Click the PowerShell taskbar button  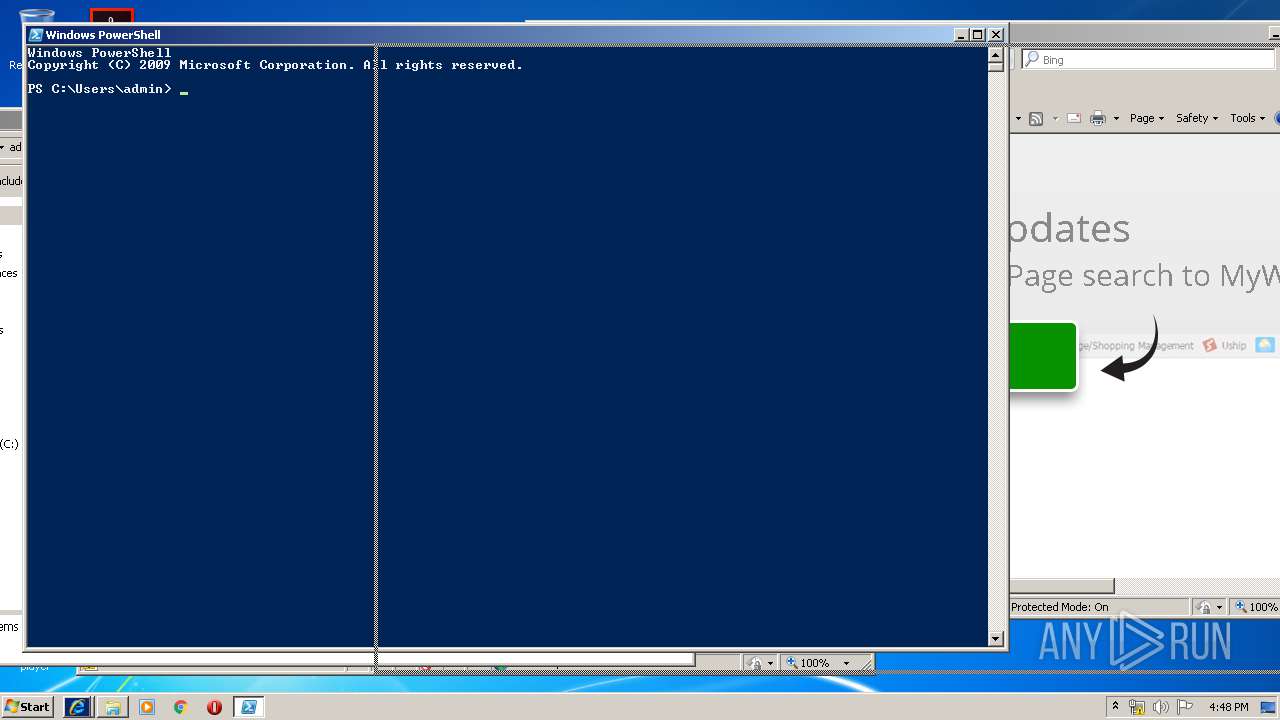(x=248, y=707)
